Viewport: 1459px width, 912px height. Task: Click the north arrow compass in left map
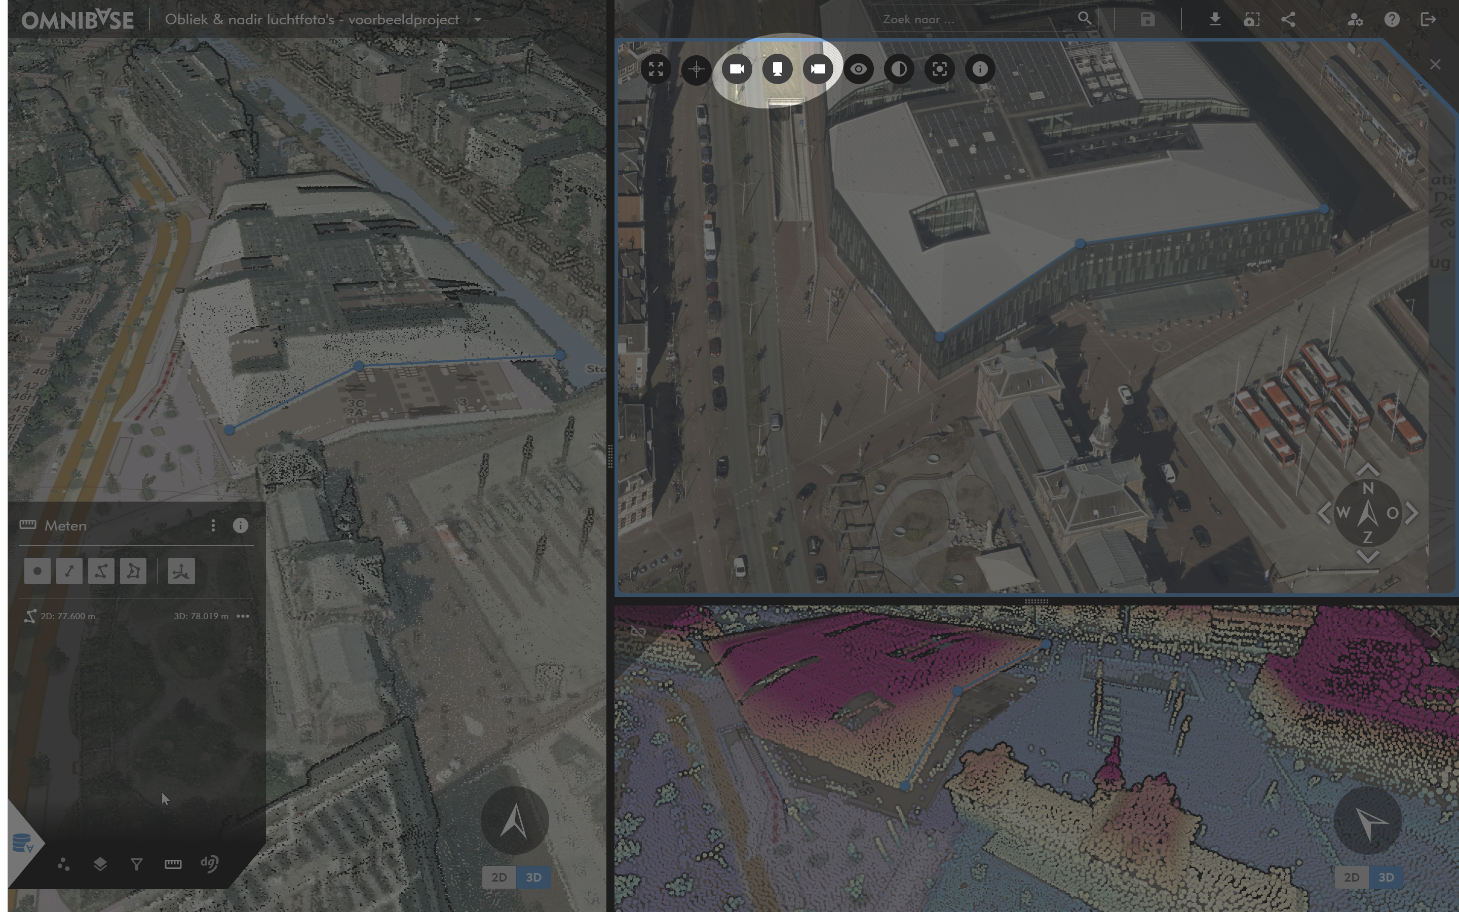tap(514, 821)
